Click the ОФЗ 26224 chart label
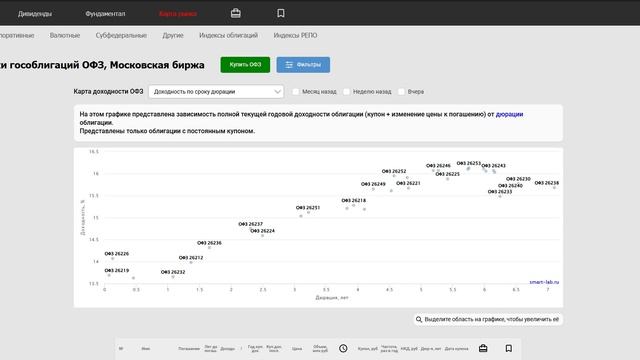The height and width of the screenshot is (360, 640). pos(262,231)
